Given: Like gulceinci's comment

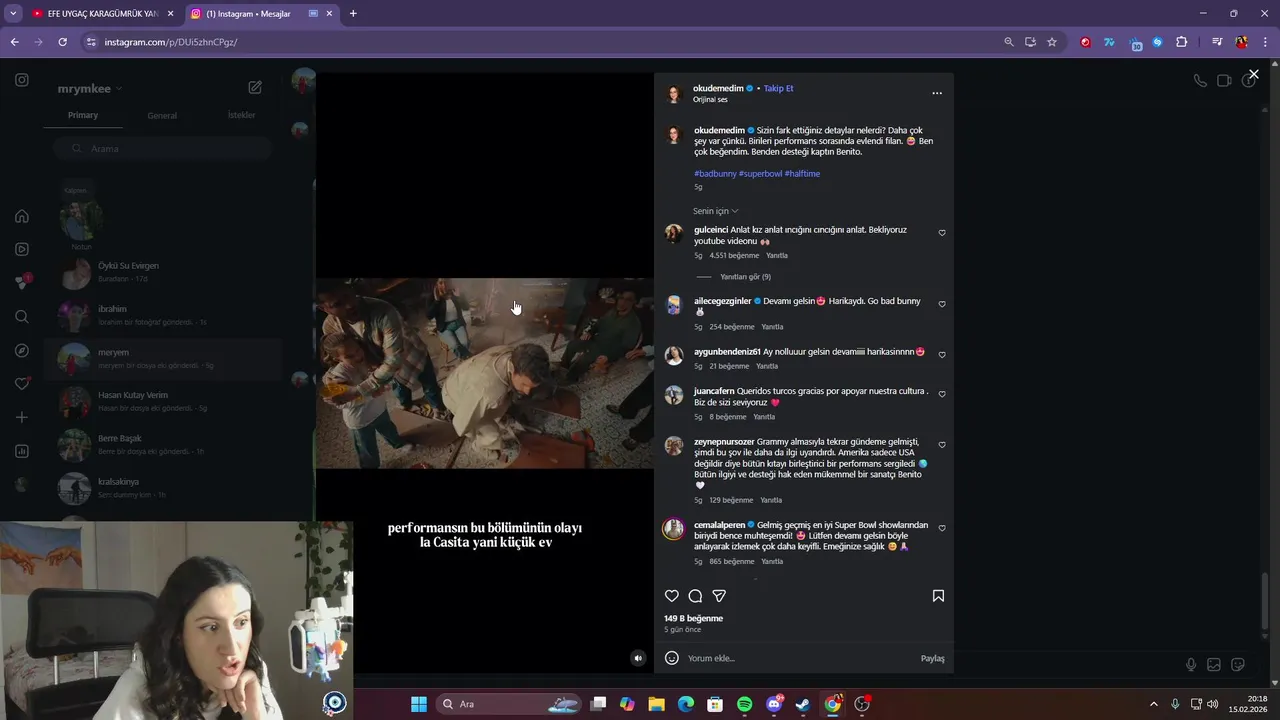Looking at the screenshot, I should click(x=942, y=233).
